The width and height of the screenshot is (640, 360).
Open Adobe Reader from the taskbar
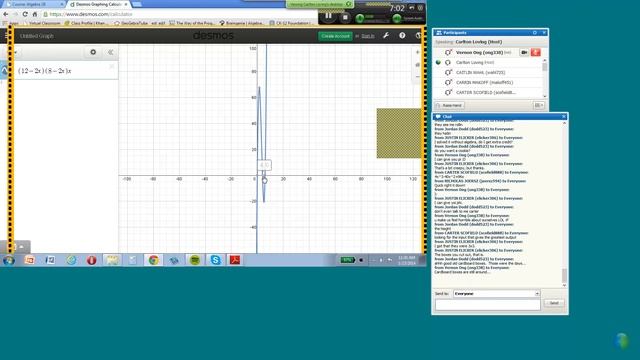[x=235, y=260]
